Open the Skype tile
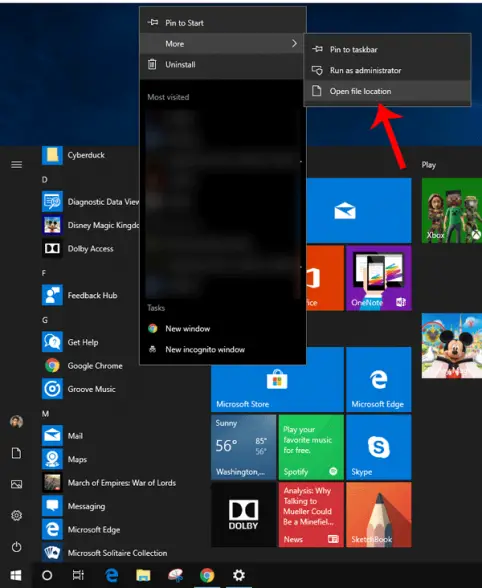The width and height of the screenshot is (482, 588). [x=378, y=447]
